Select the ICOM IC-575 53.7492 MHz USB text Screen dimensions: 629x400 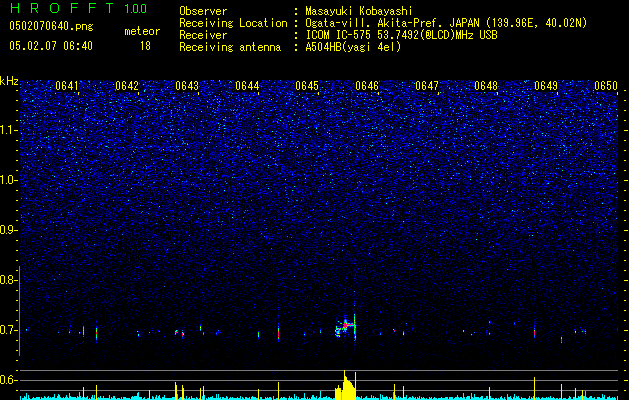401,35
